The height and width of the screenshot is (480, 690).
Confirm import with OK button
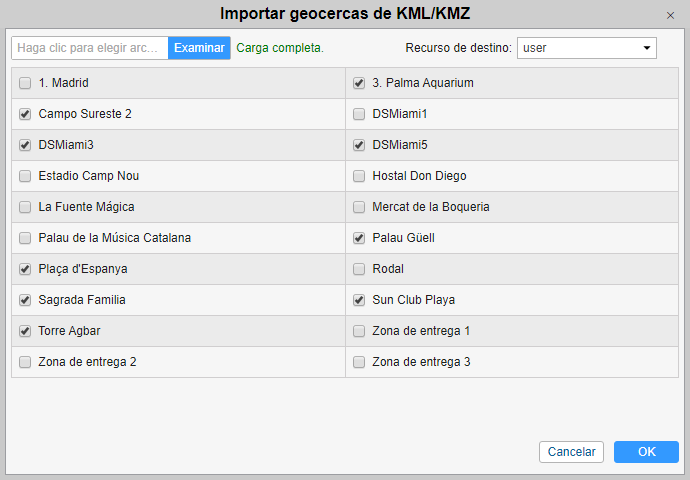646,452
